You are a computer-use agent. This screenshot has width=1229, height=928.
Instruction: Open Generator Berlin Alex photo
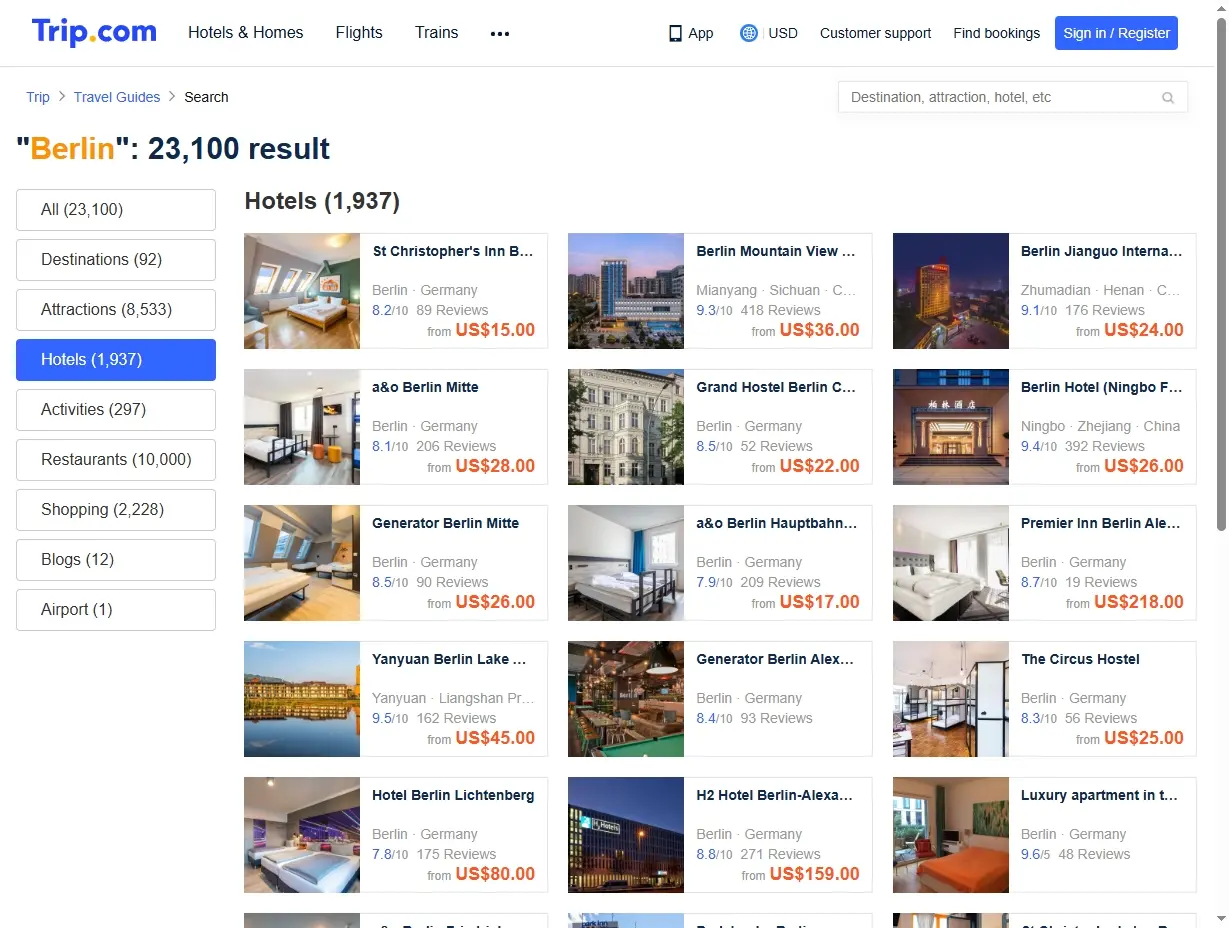626,699
